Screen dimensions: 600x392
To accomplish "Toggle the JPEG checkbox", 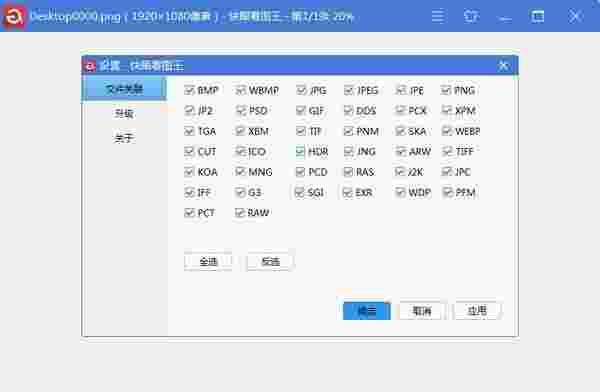I will (x=349, y=90).
